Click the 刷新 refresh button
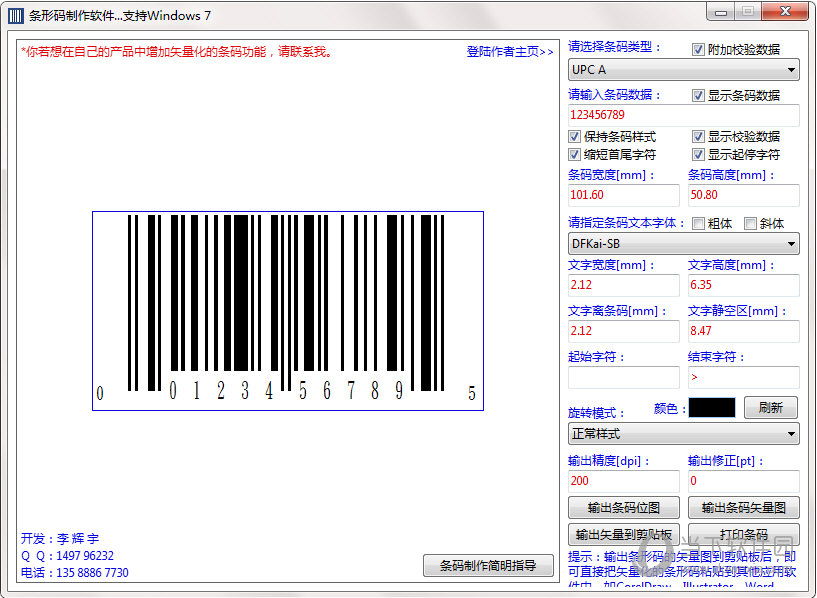817x598 pixels. coord(771,407)
